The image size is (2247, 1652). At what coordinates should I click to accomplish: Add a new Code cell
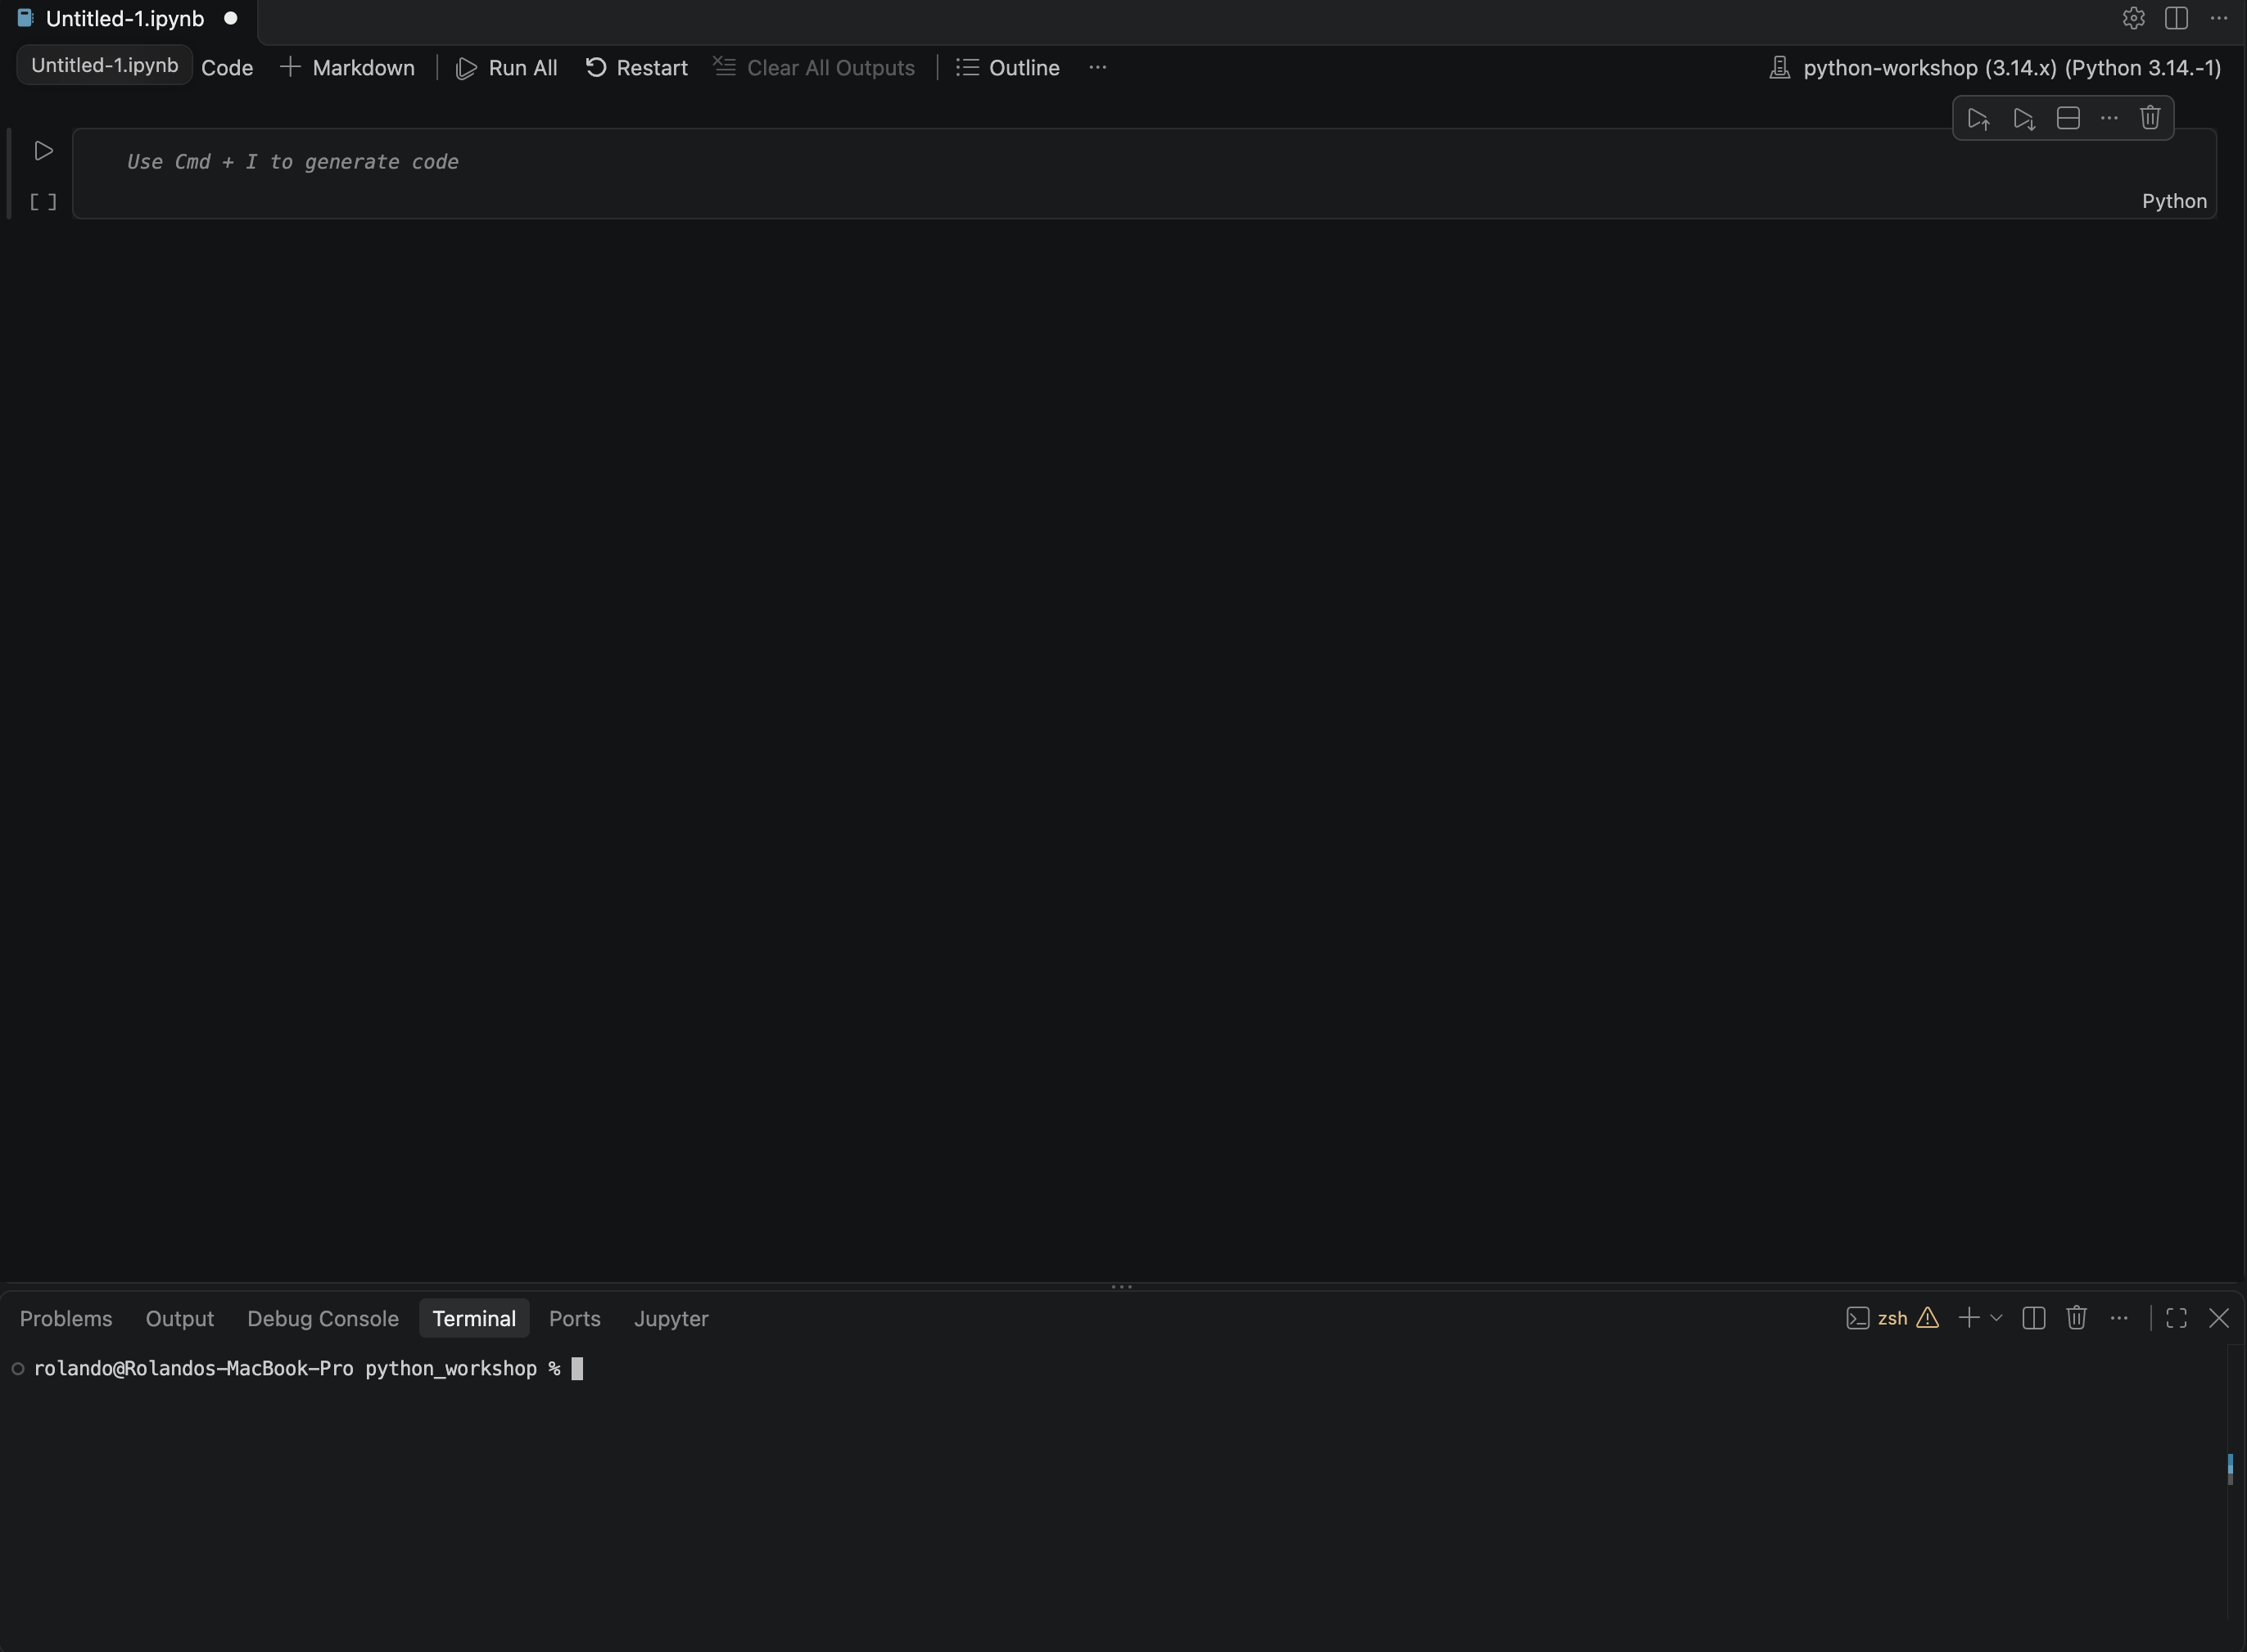click(x=227, y=68)
